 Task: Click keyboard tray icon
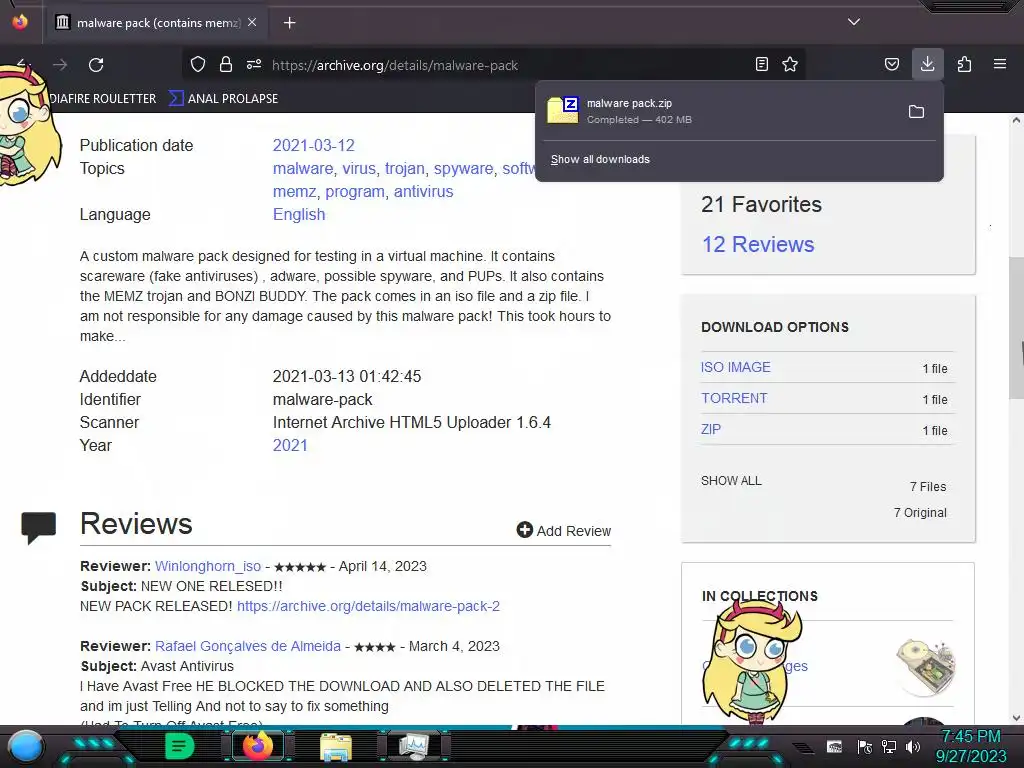point(835,747)
